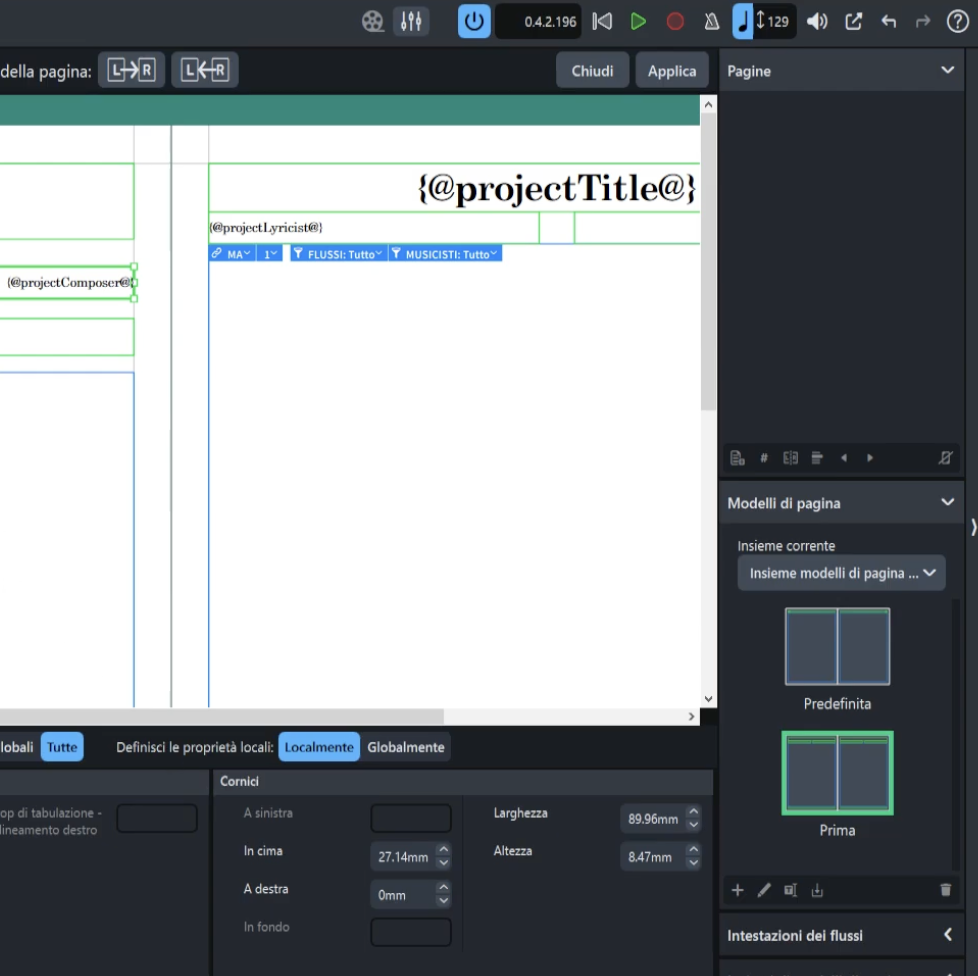Rewind to the beginning of the flow
Screen dimensions: 978x976
pos(602,21)
